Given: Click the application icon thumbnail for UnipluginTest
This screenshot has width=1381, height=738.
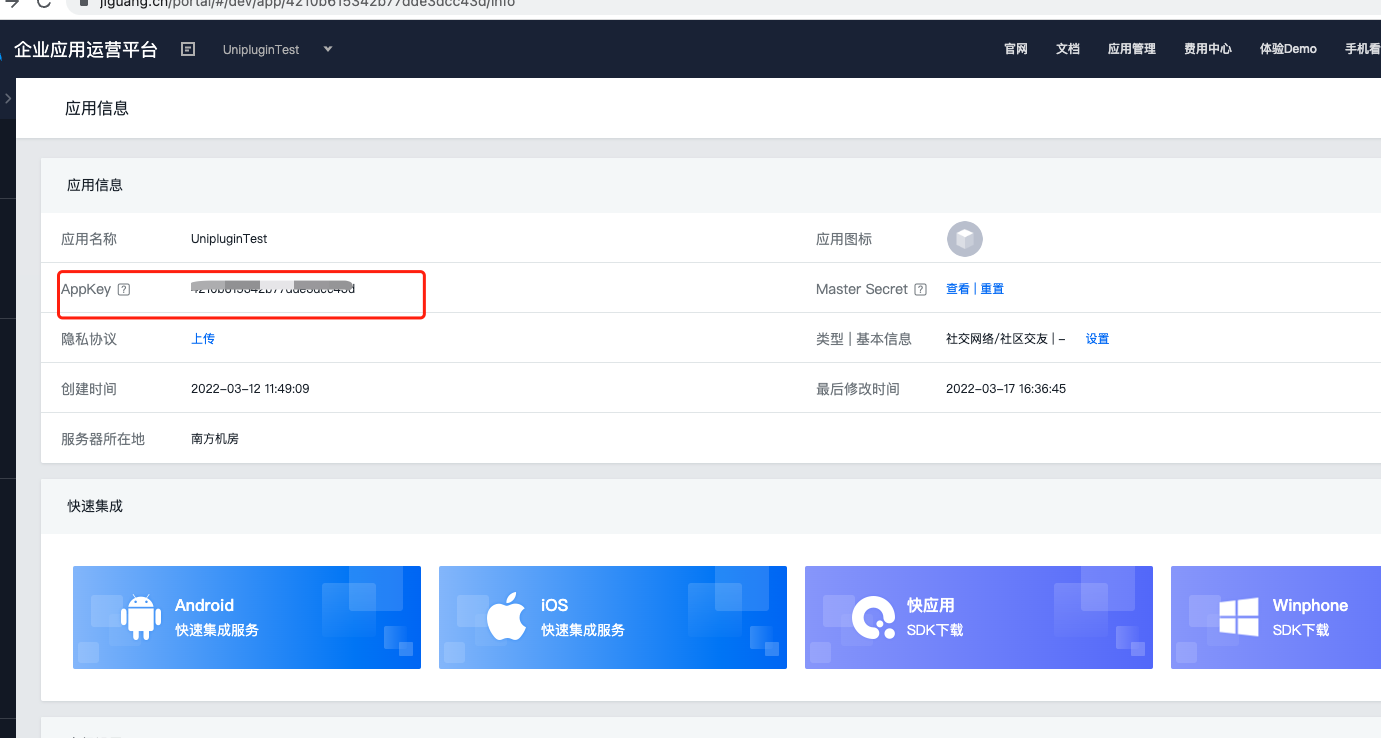Looking at the screenshot, I should 964,239.
